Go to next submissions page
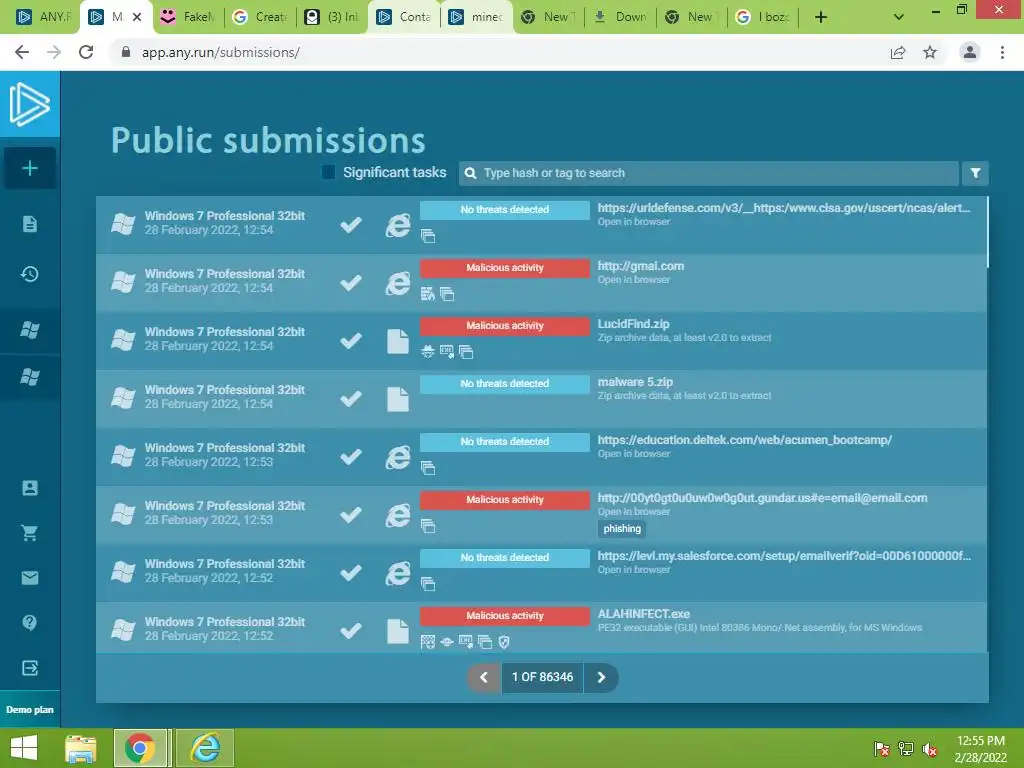This screenshot has height=768, width=1024. point(601,677)
